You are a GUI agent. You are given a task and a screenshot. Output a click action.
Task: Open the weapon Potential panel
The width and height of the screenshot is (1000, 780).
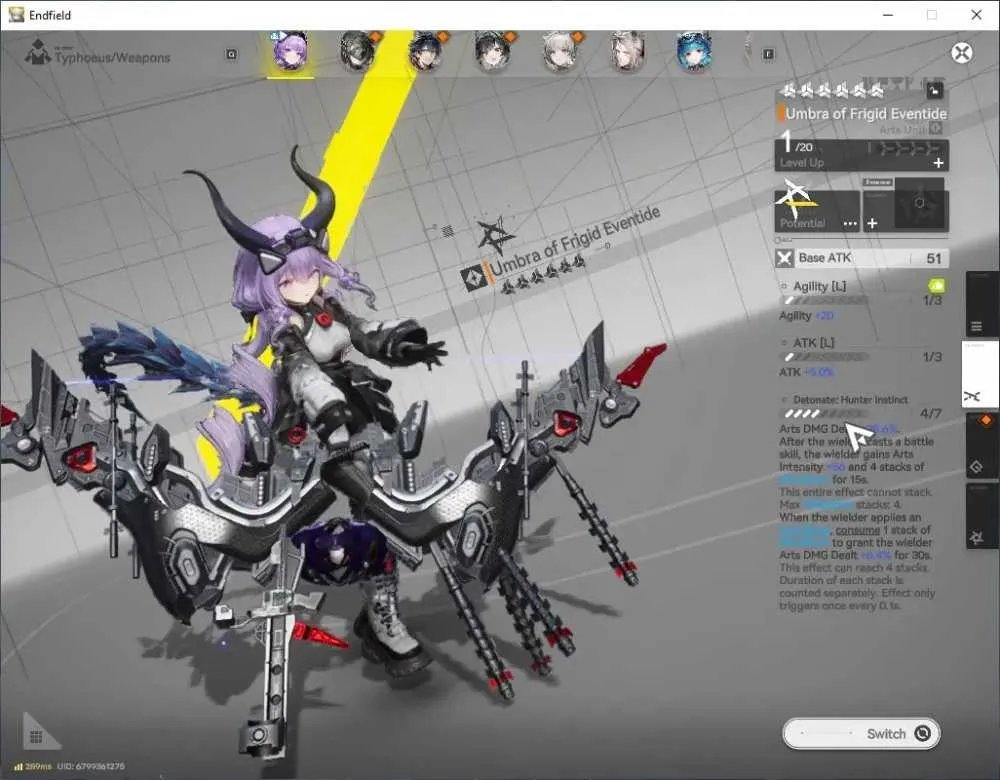pyautogui.click(x=818, y=209)
